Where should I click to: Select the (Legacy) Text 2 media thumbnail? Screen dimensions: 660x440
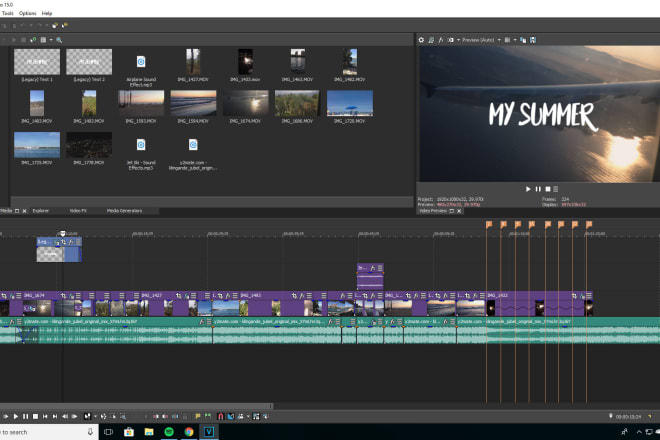pos(89,62)
